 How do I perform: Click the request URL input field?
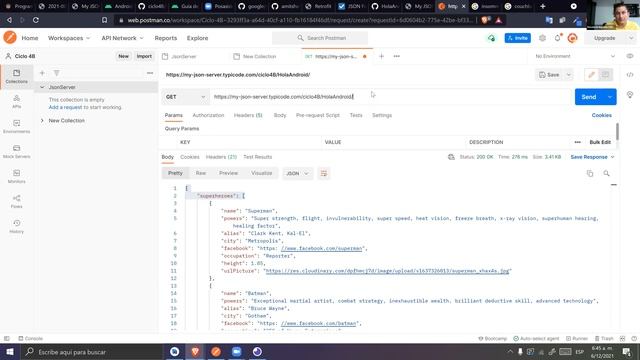click(390, 97)
